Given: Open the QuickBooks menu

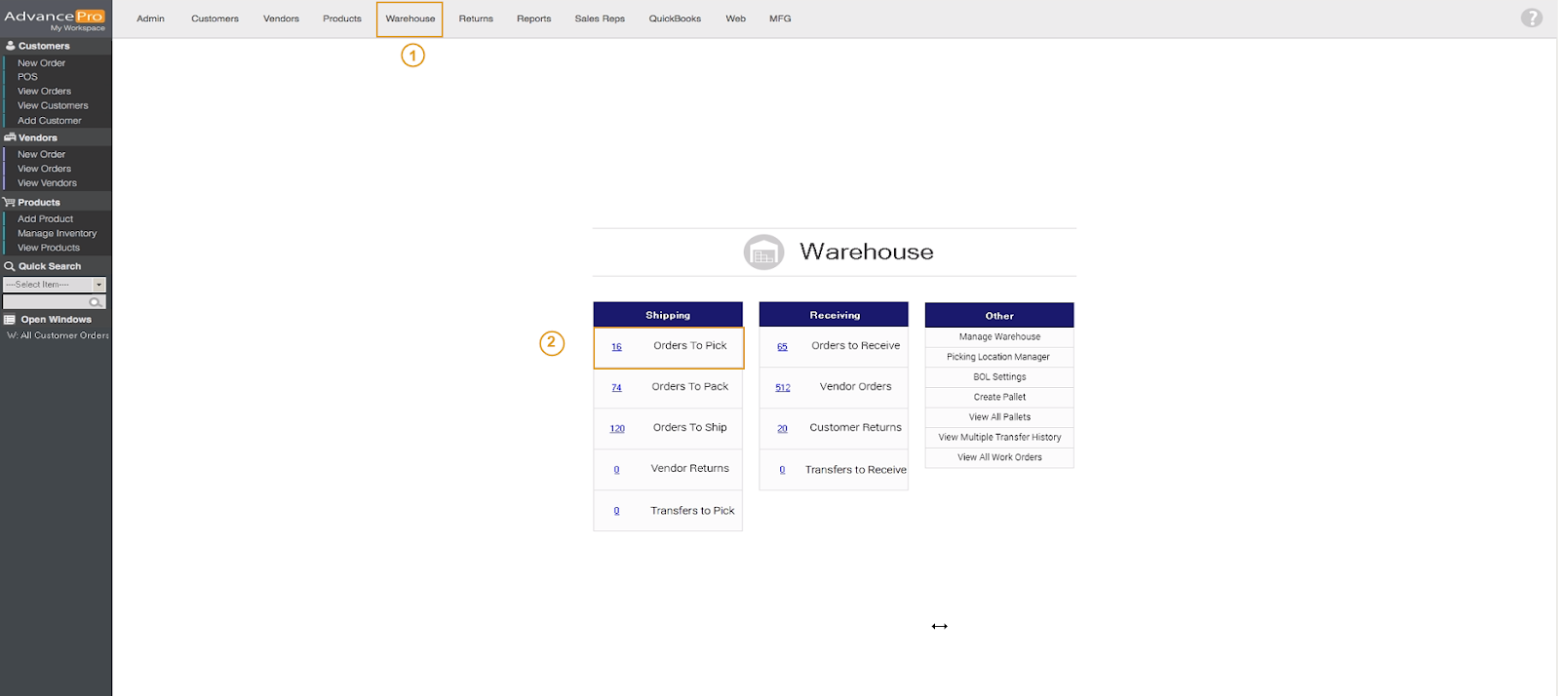Looking at the screenshot, I should click(x=675, y=19).
